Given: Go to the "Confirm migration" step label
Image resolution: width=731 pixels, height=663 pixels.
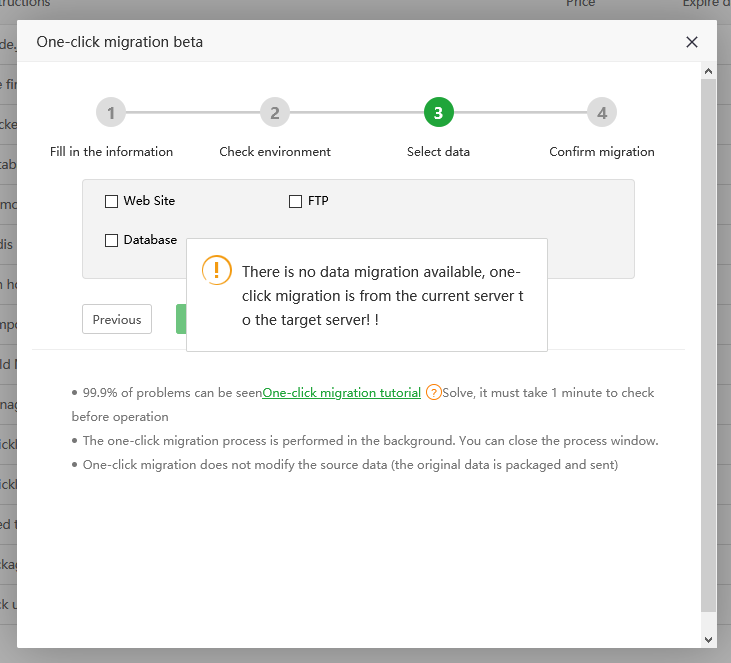Looking at the screenshot, I should click(602, 152).
